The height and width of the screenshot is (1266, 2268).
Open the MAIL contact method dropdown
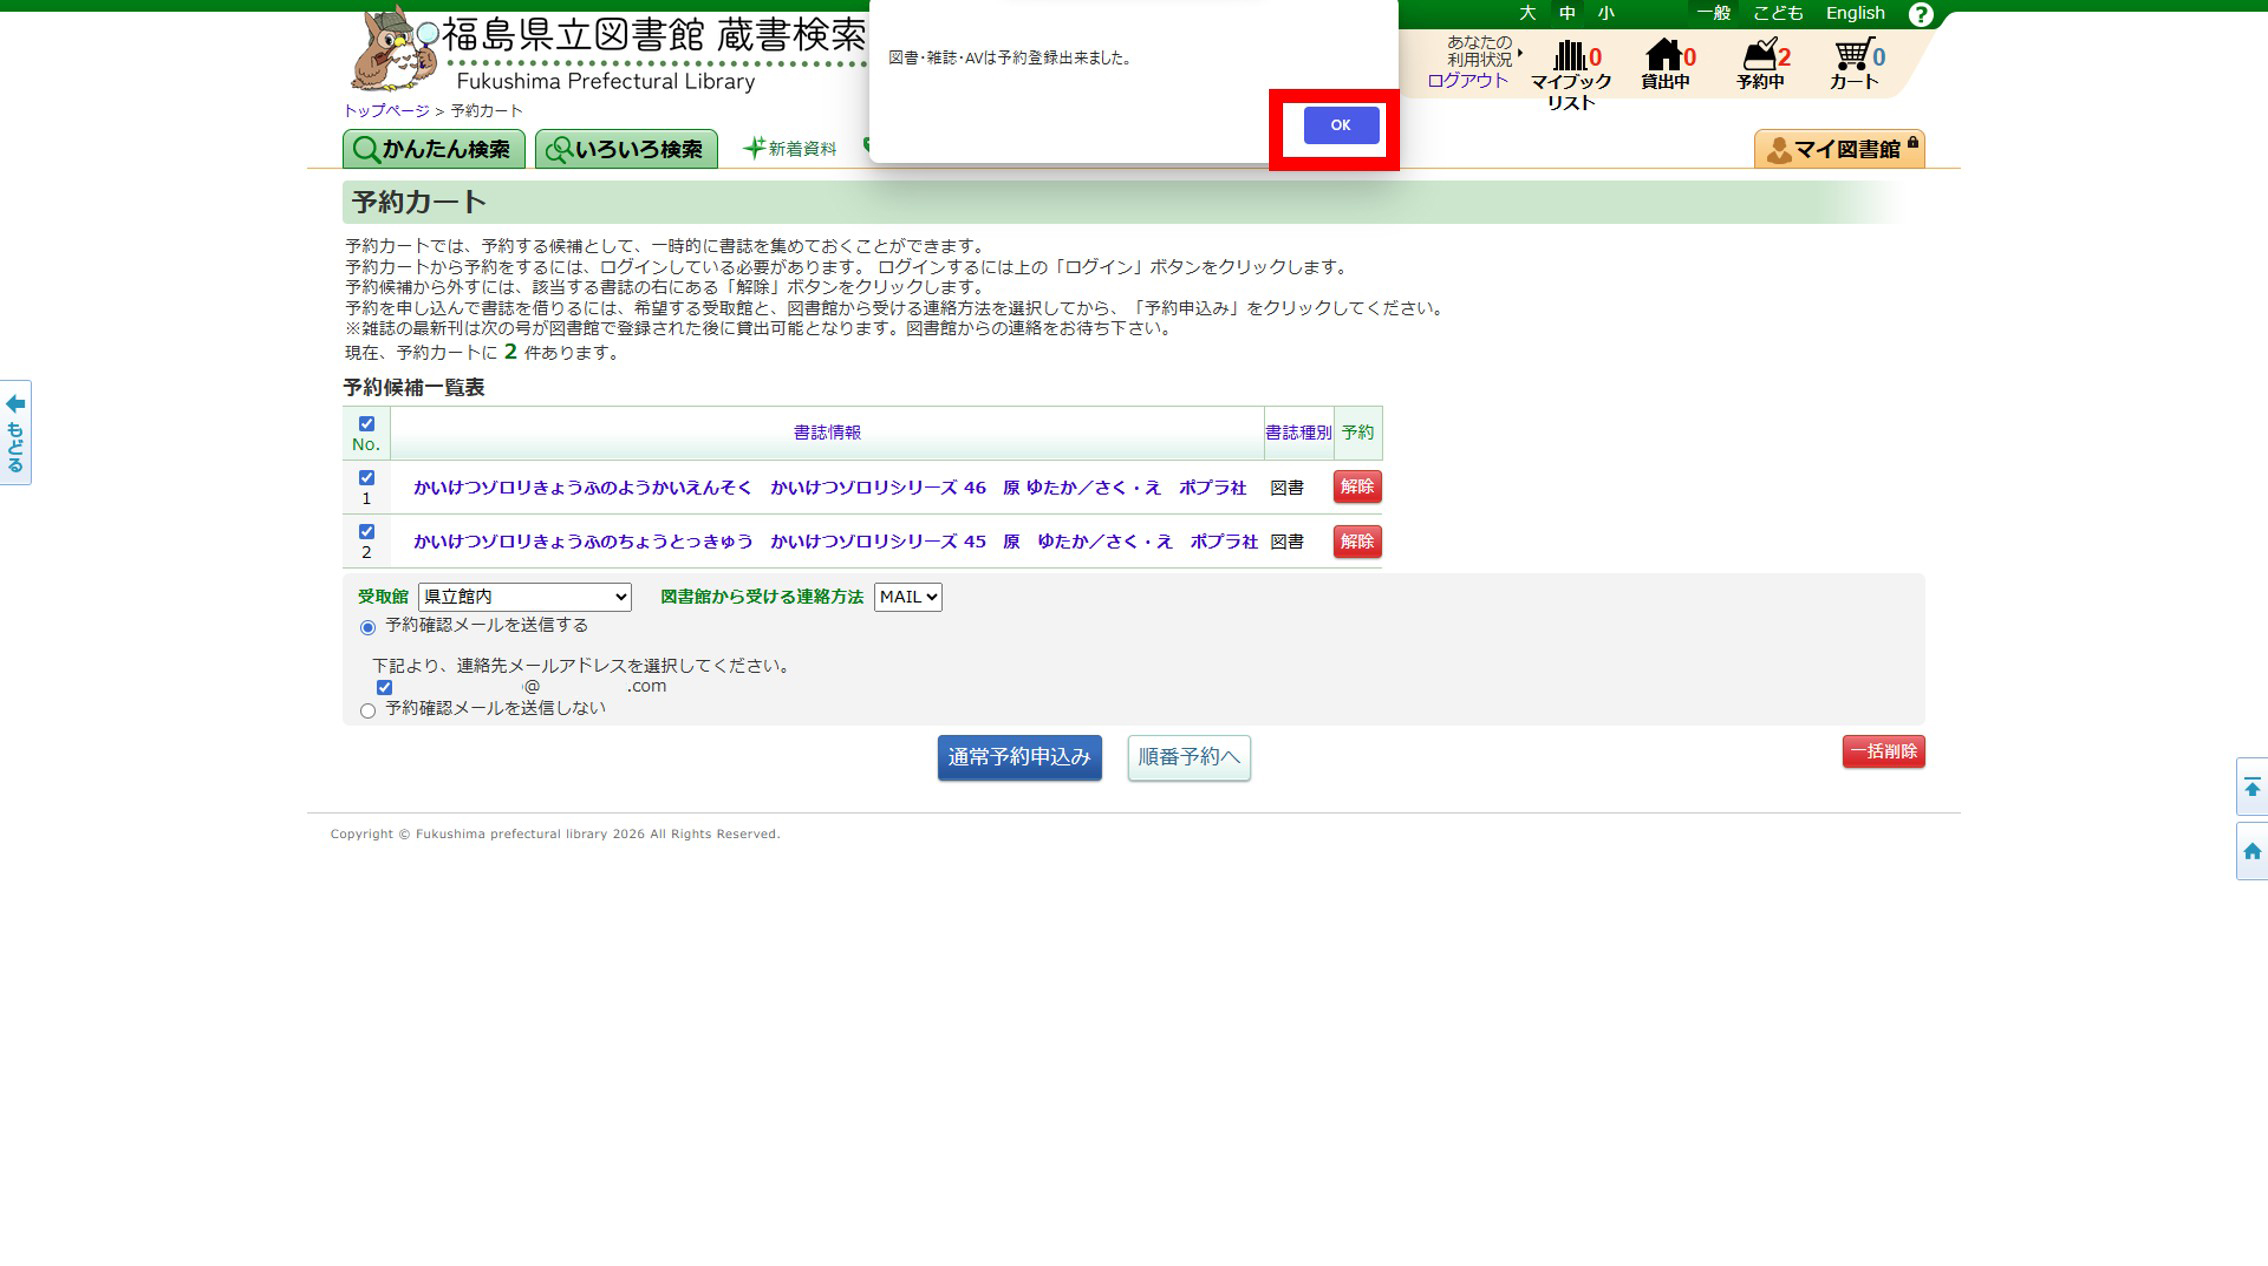pos(907,597)
